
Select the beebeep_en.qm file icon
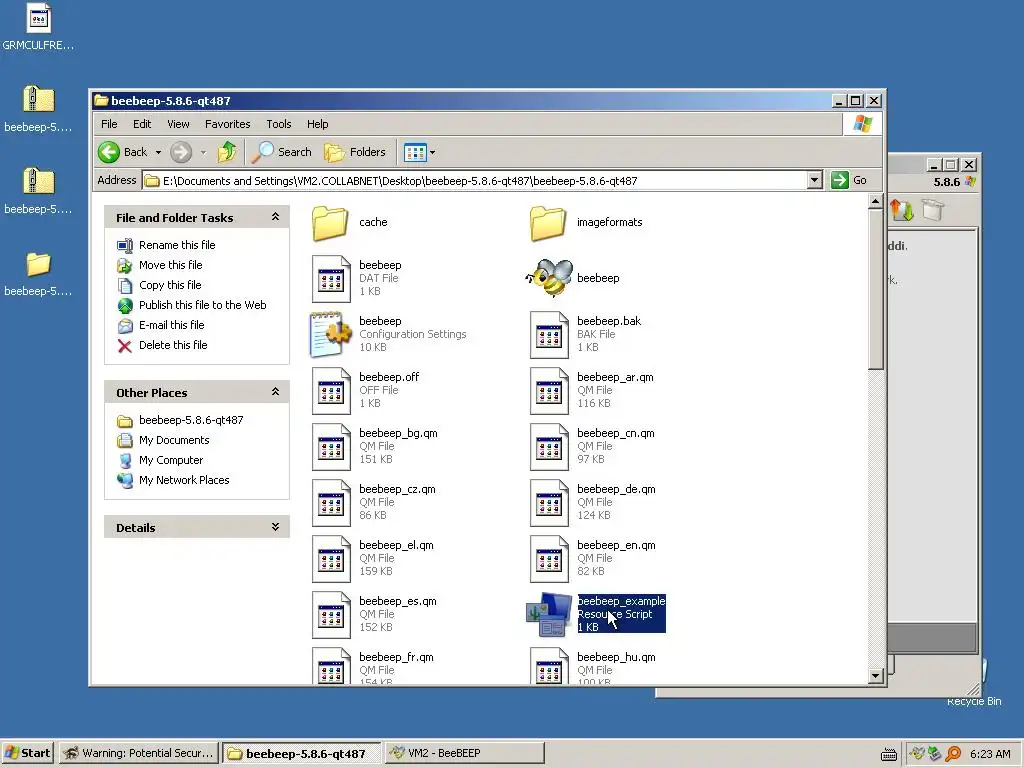tap(549, 560)
